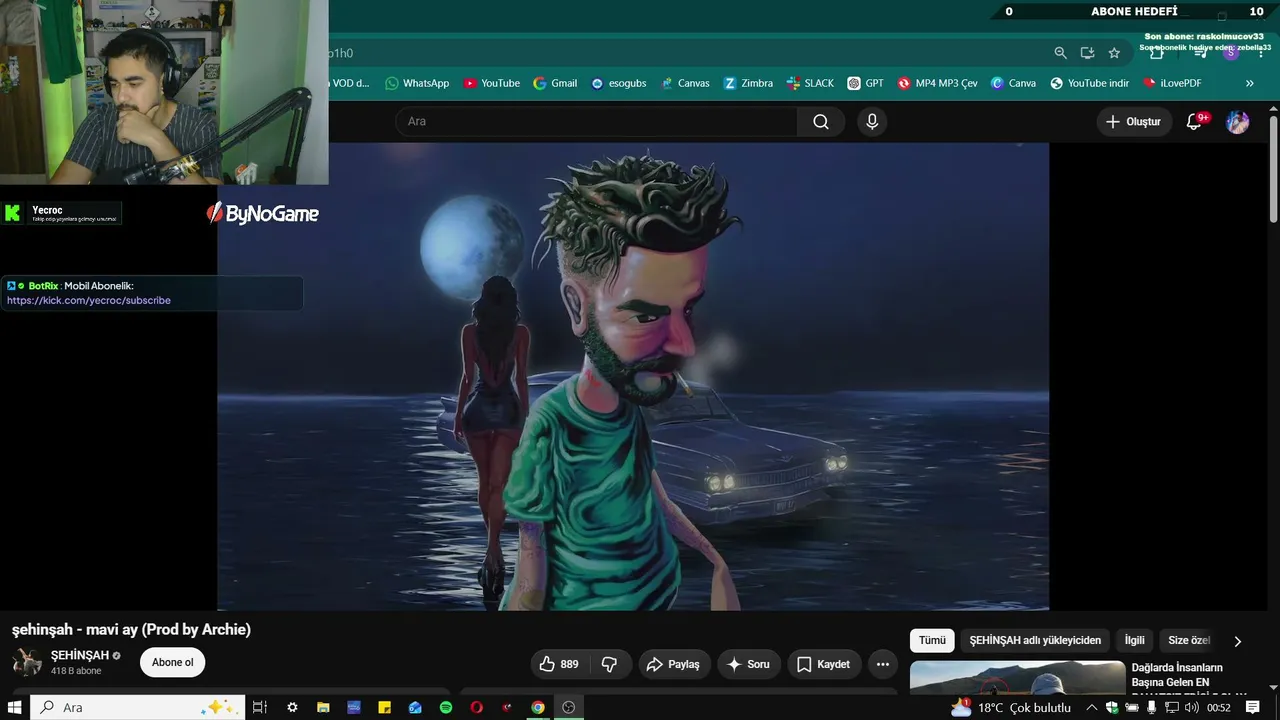Show more filter chips with right arrow

click(x=1237, y=641)
